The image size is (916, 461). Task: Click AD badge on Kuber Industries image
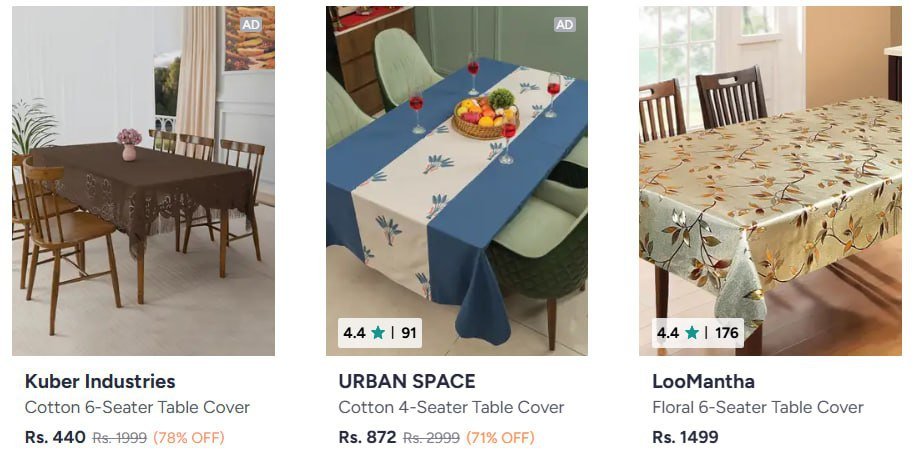[x=251, y=24]
